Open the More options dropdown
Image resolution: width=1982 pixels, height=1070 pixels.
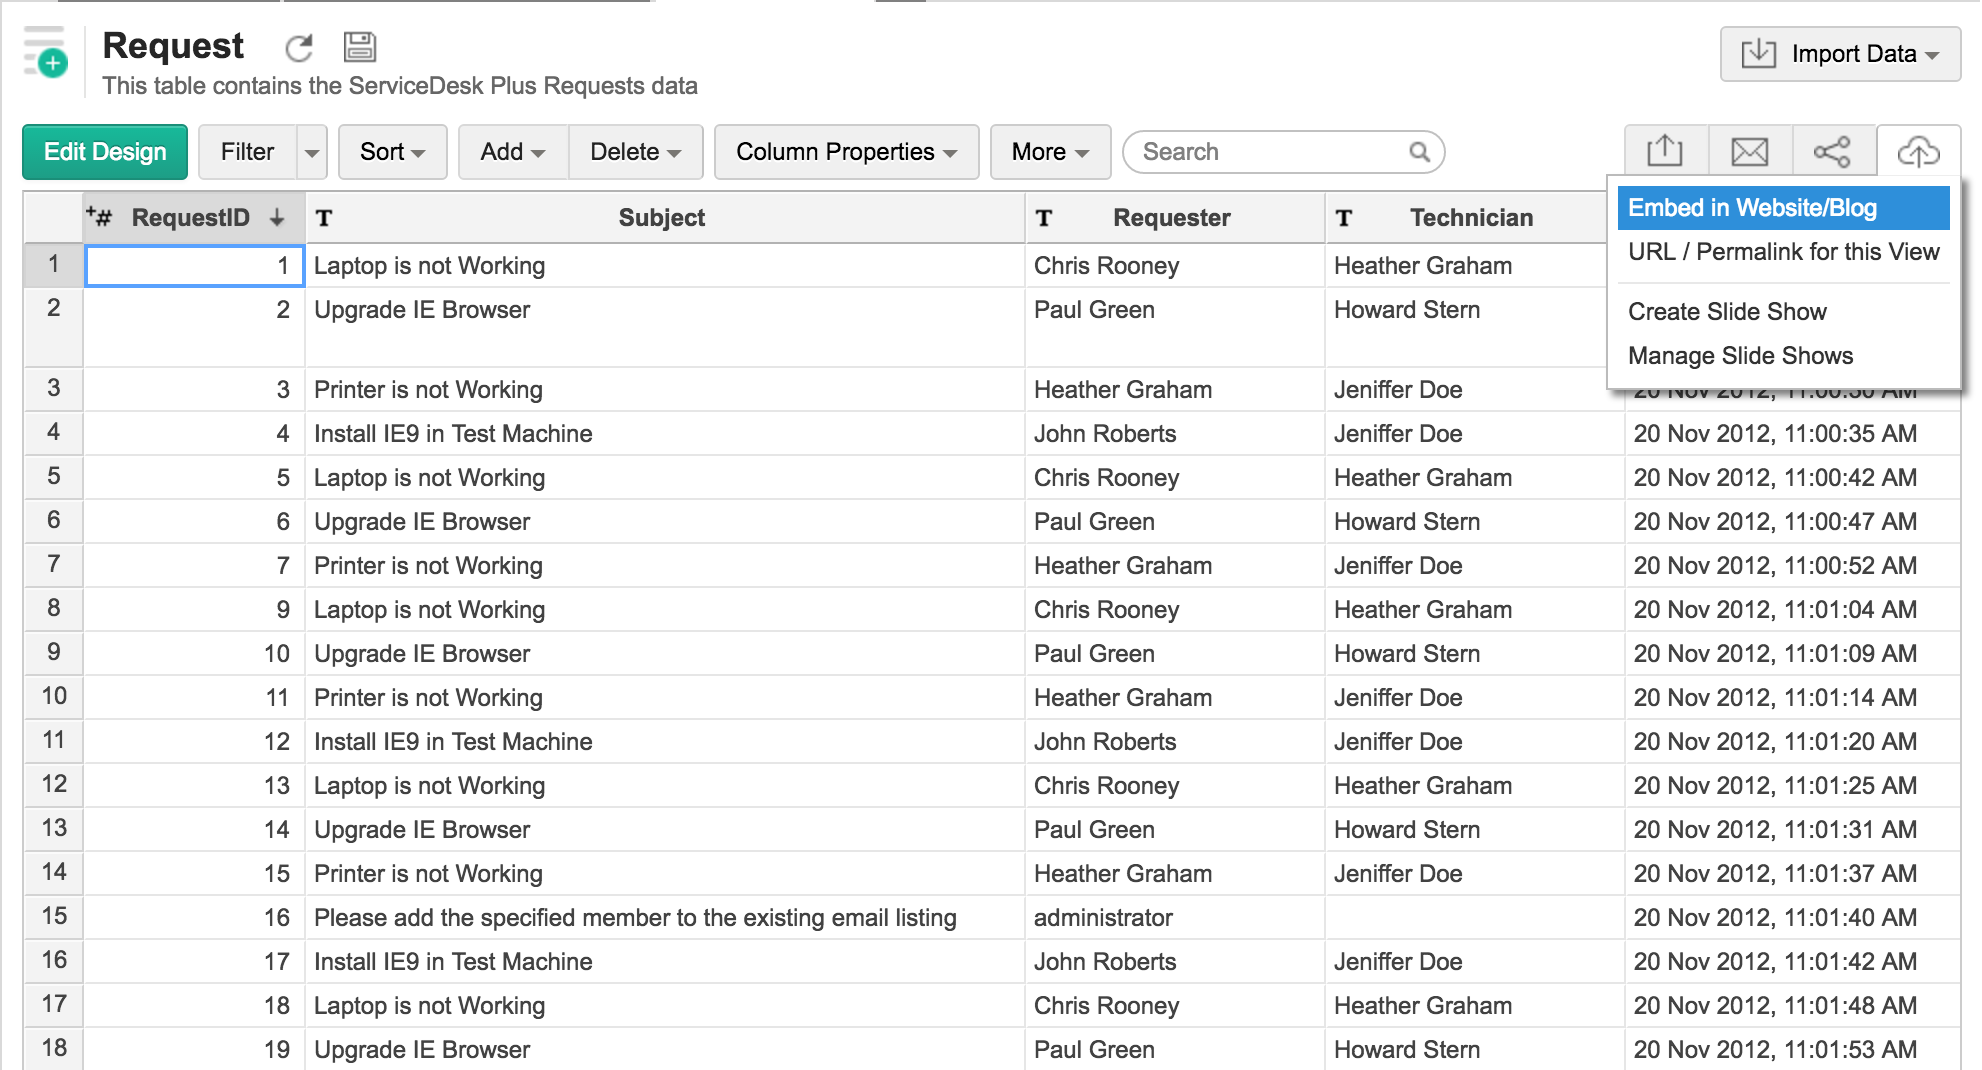click(1049, 152)
